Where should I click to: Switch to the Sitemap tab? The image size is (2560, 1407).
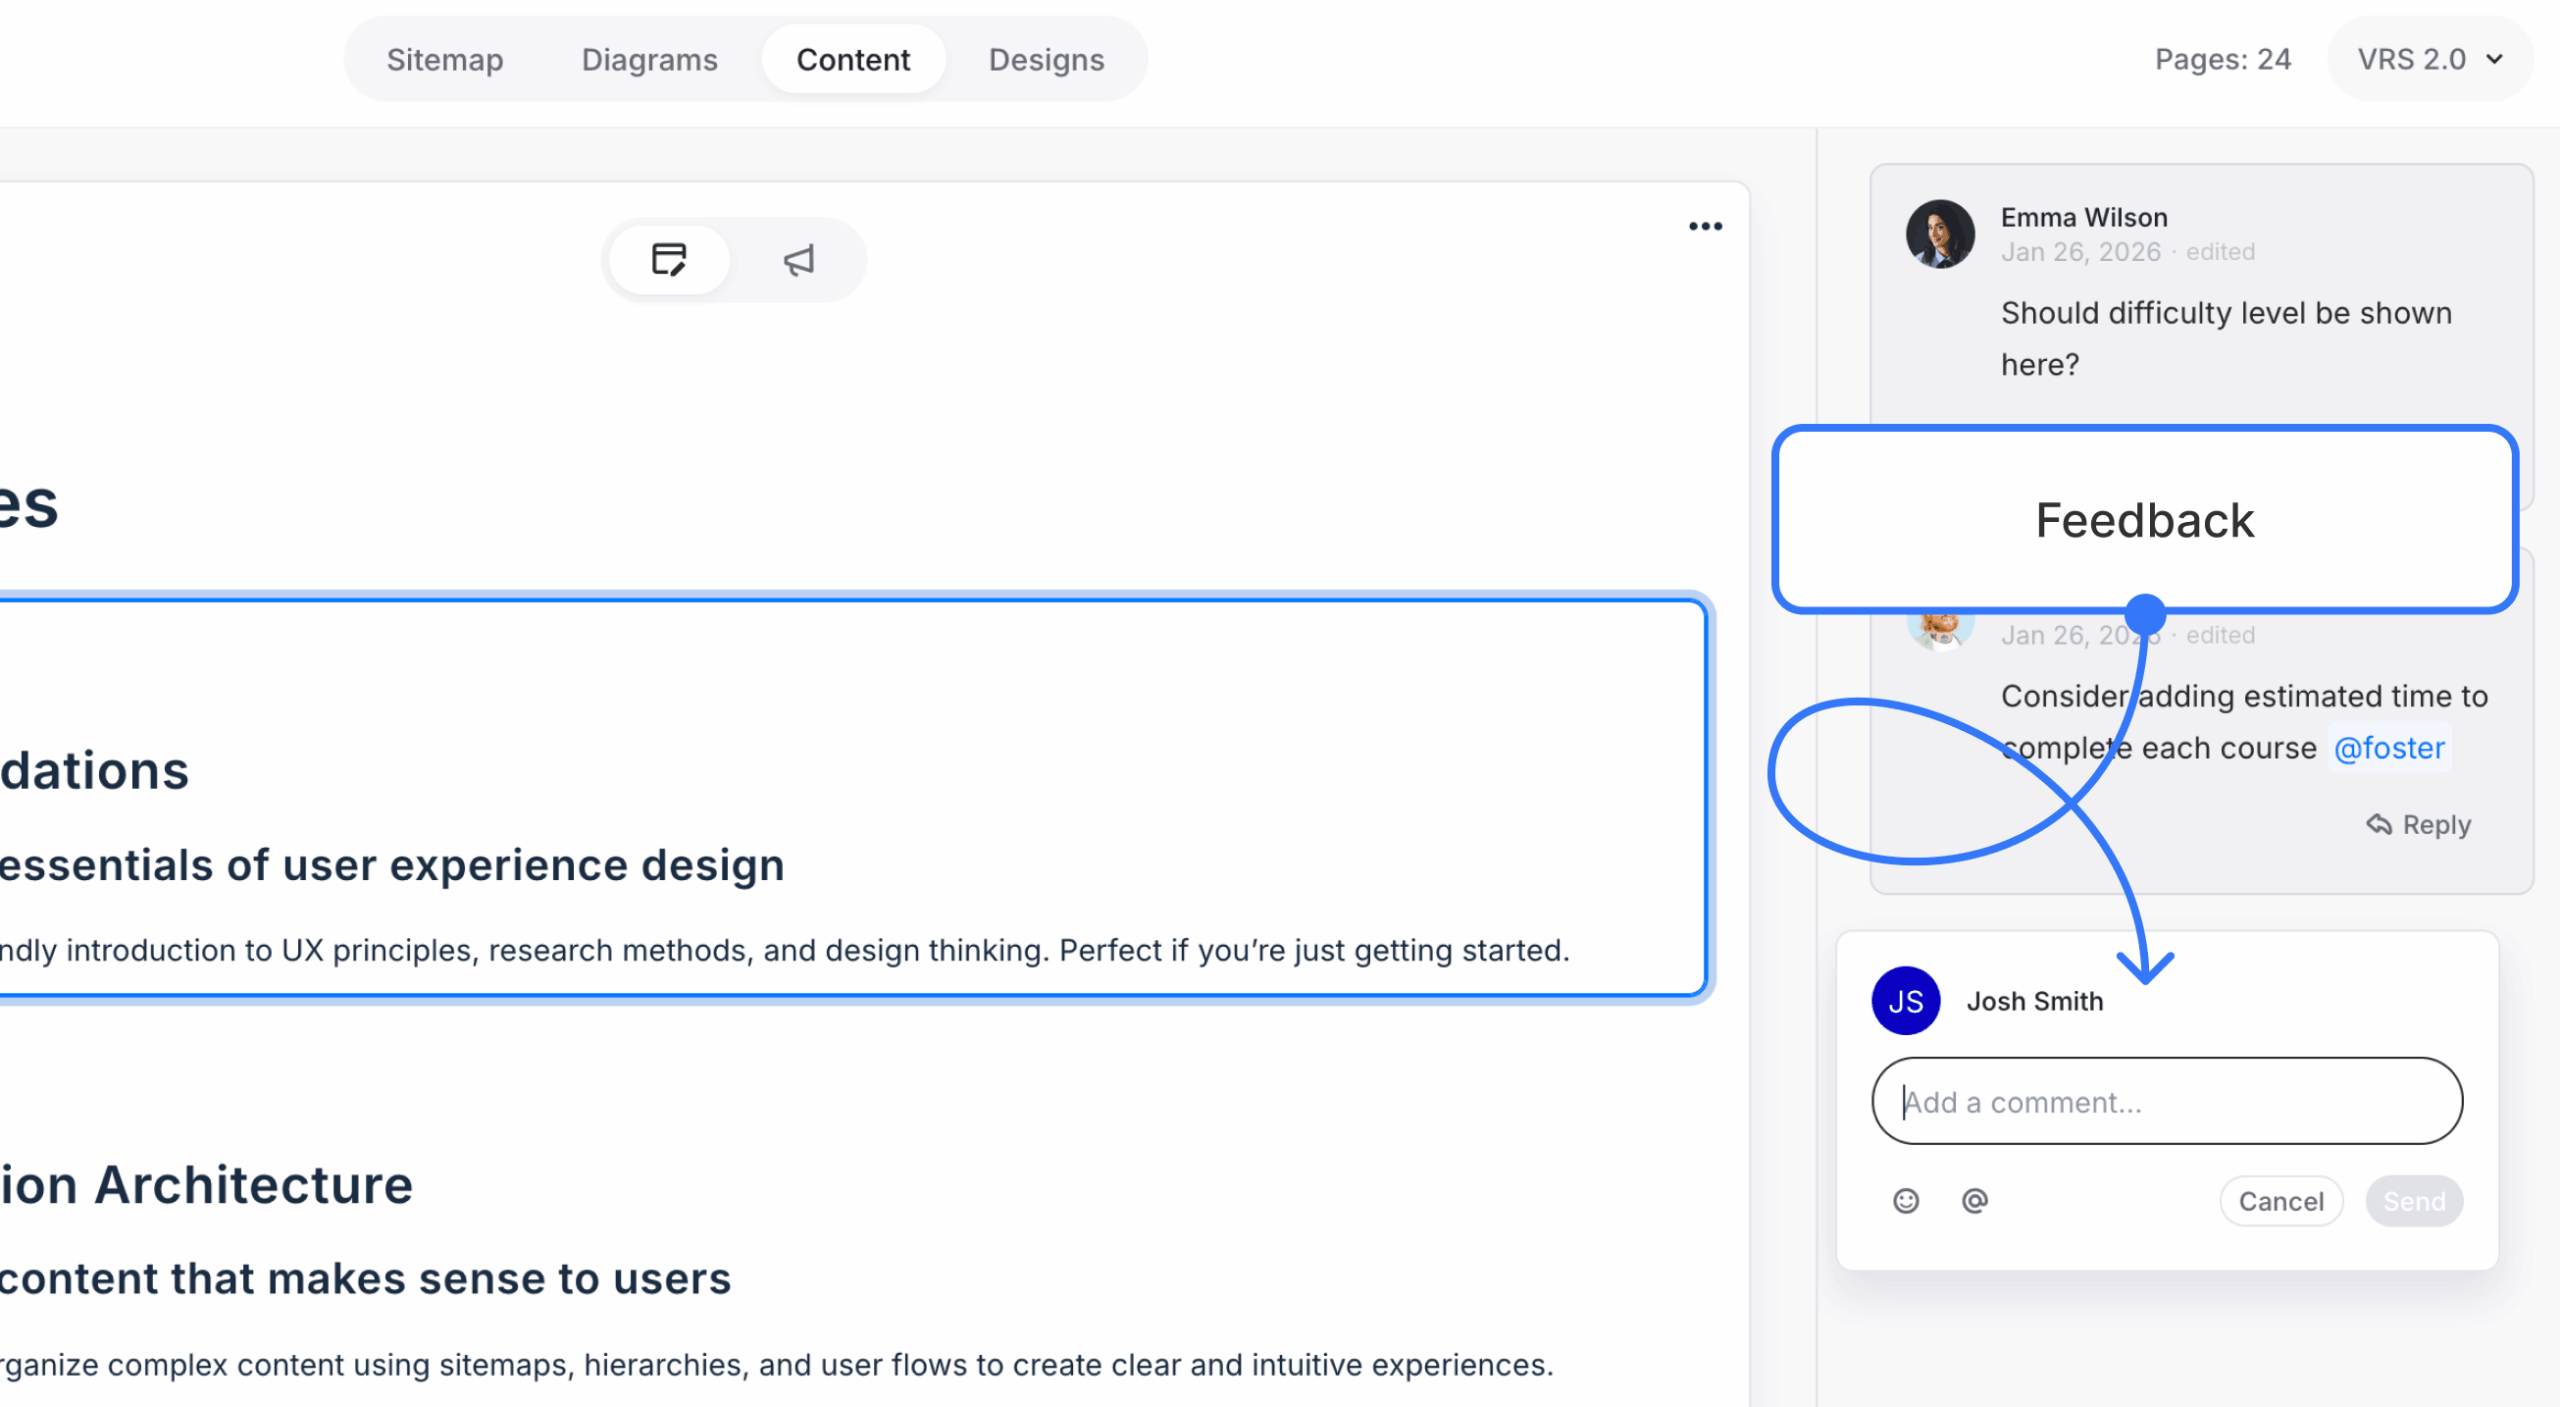pos(445,60)
